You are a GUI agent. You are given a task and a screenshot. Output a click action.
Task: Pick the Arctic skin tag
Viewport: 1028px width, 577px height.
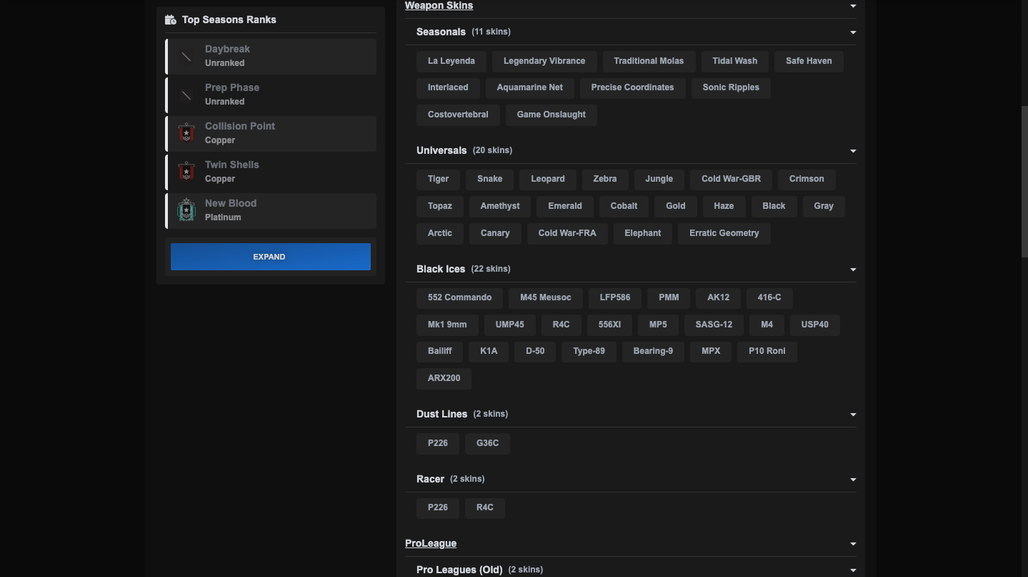pos(440,233)
